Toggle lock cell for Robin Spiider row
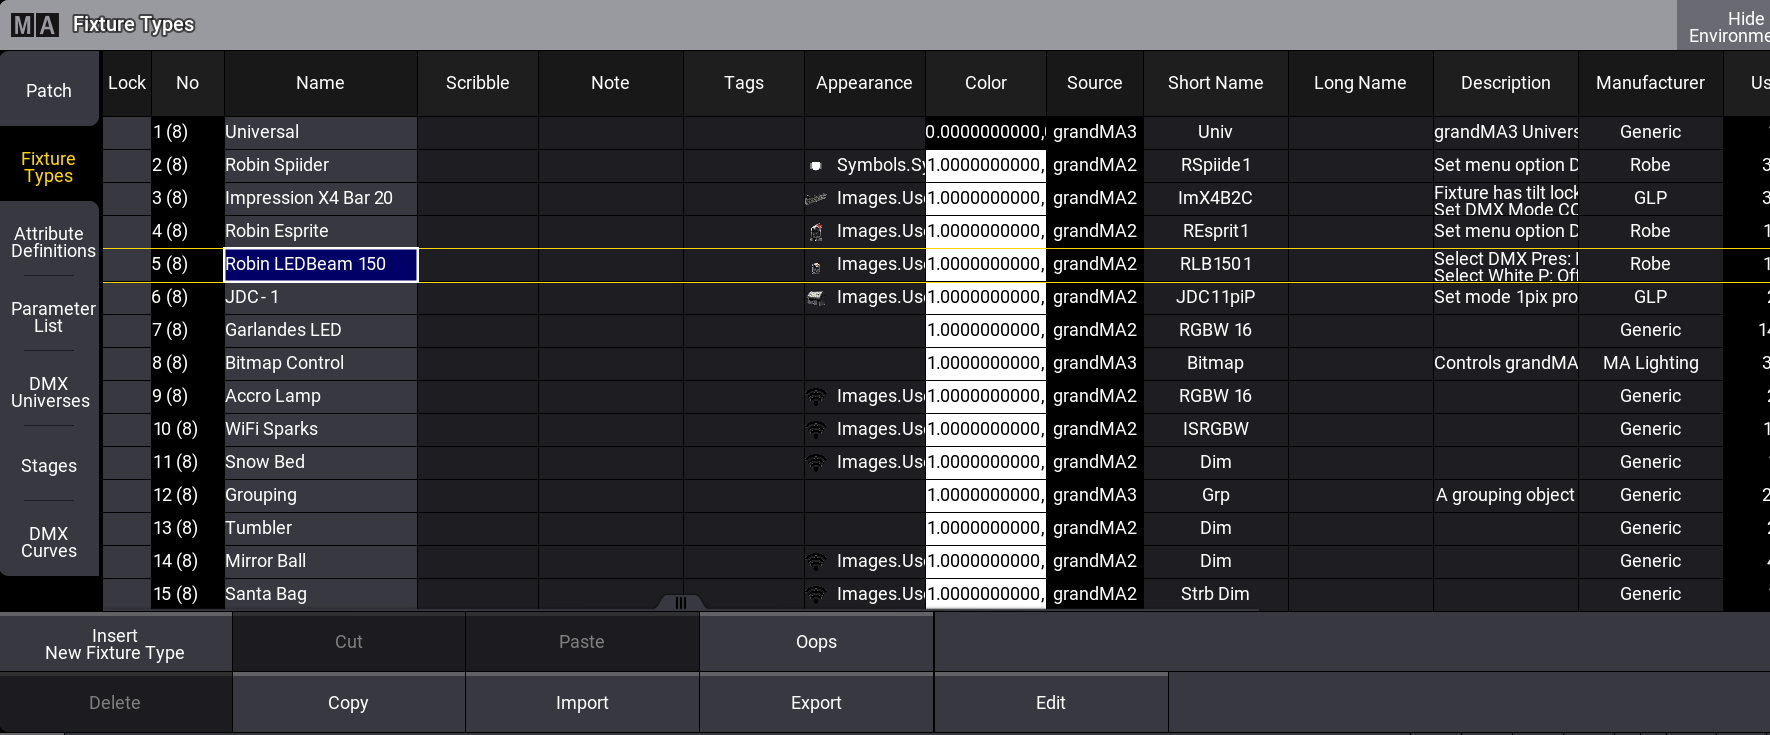The width and height of the screenshot is (1770, 735). coord(126,165)
